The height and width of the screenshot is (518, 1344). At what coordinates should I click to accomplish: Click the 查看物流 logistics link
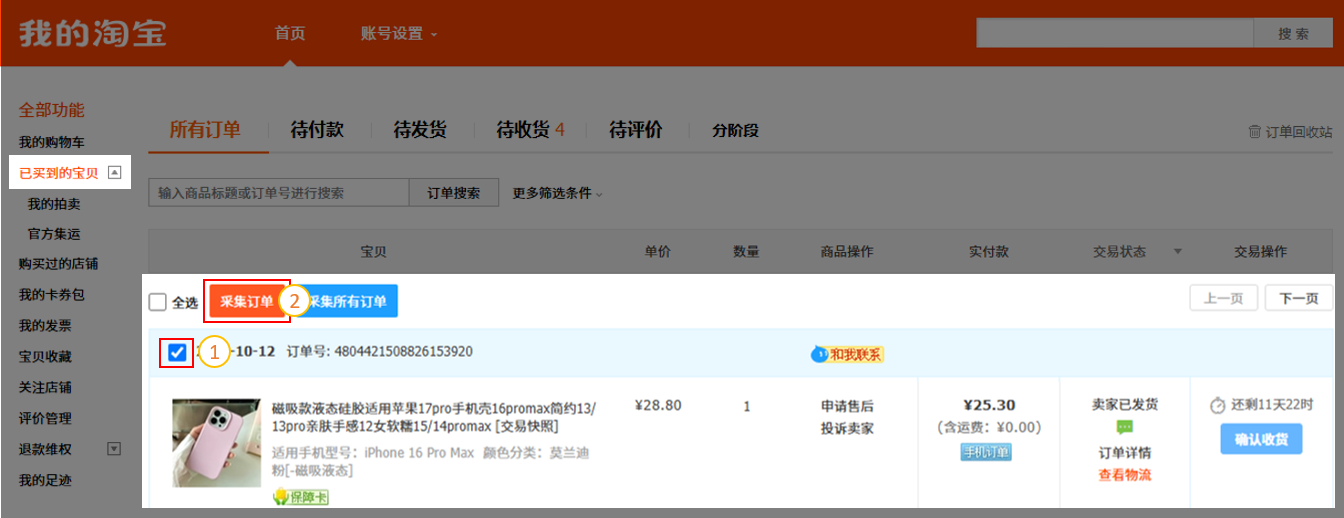point(1125,475)
